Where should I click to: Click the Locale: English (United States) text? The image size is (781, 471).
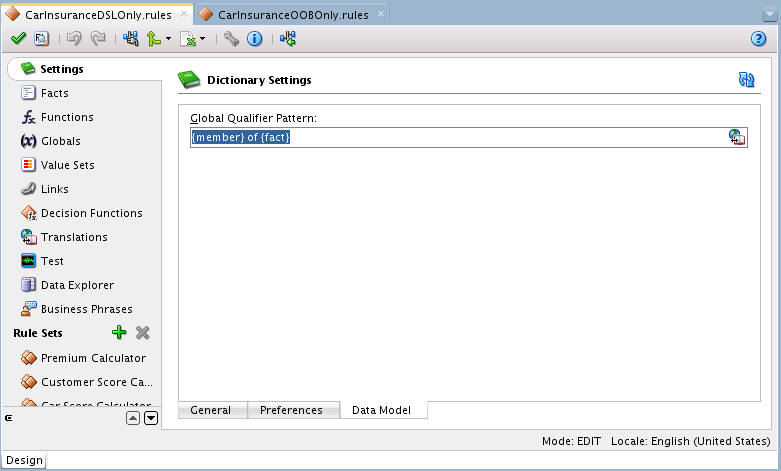[x=691, y=441]
